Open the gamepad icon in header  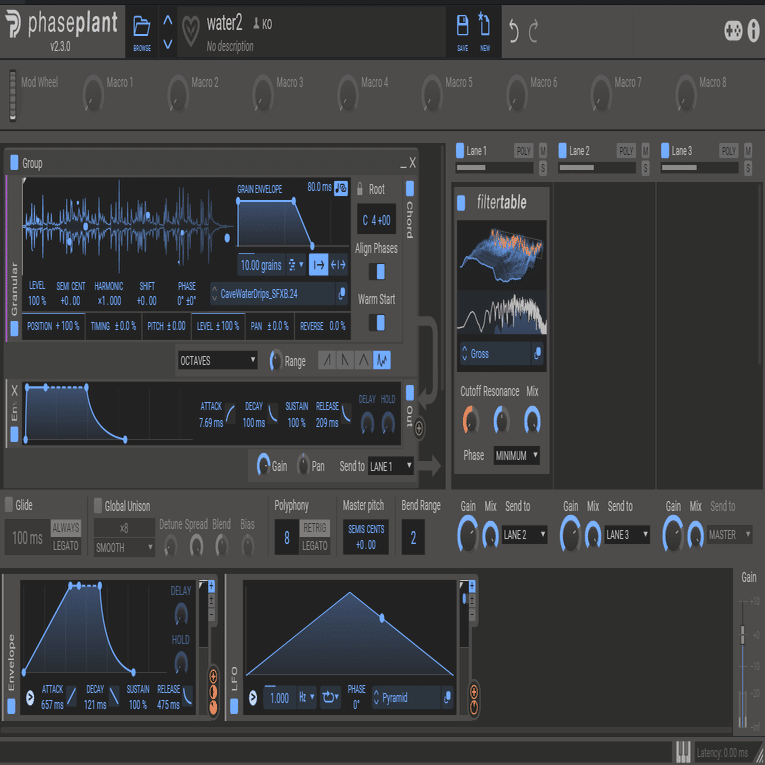tap(733, 31)
